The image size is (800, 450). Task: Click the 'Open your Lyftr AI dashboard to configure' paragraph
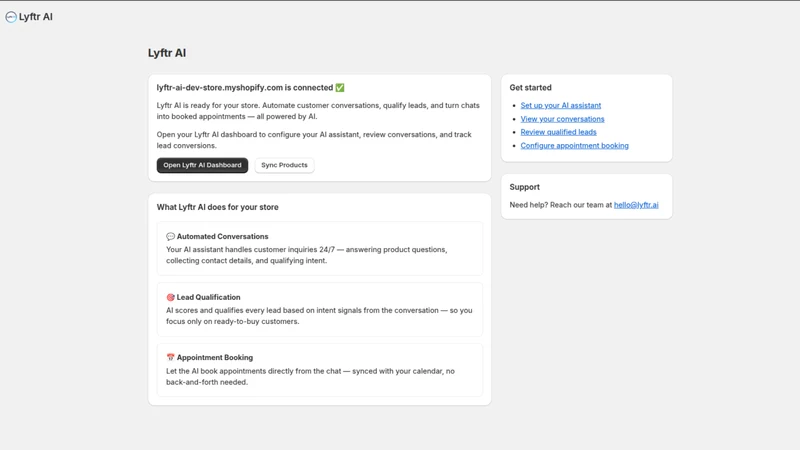pyautogui.click(x=314, y=140)
